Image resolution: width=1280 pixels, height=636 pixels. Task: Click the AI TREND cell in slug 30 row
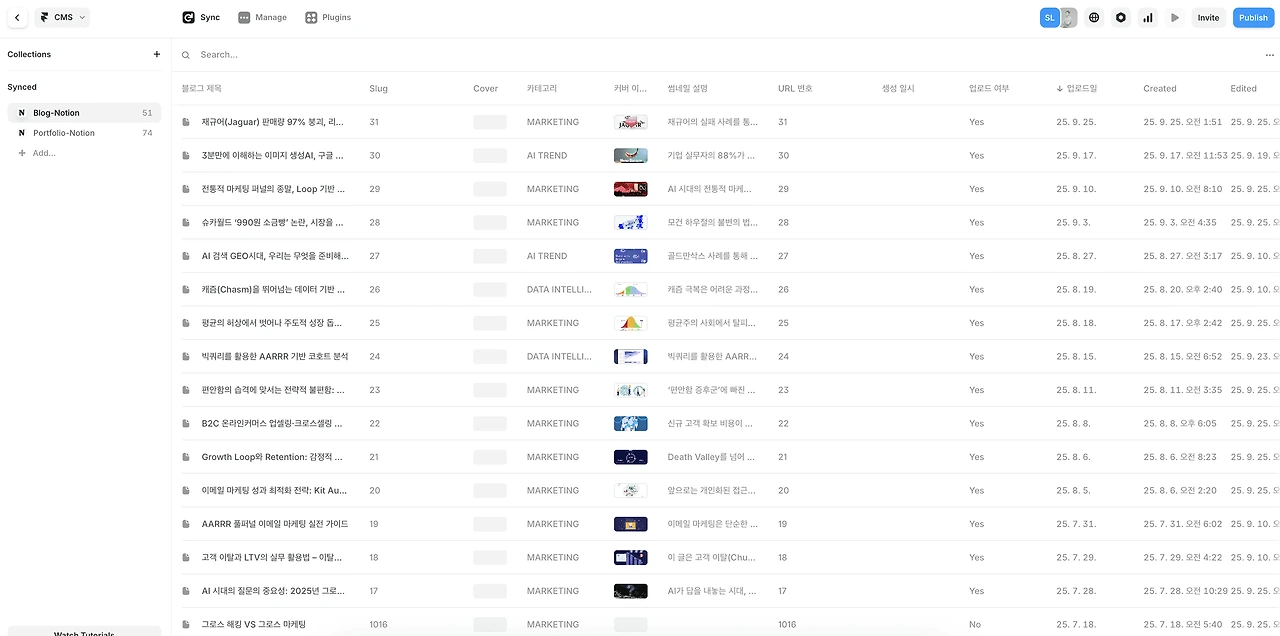[x=547, y=156]
